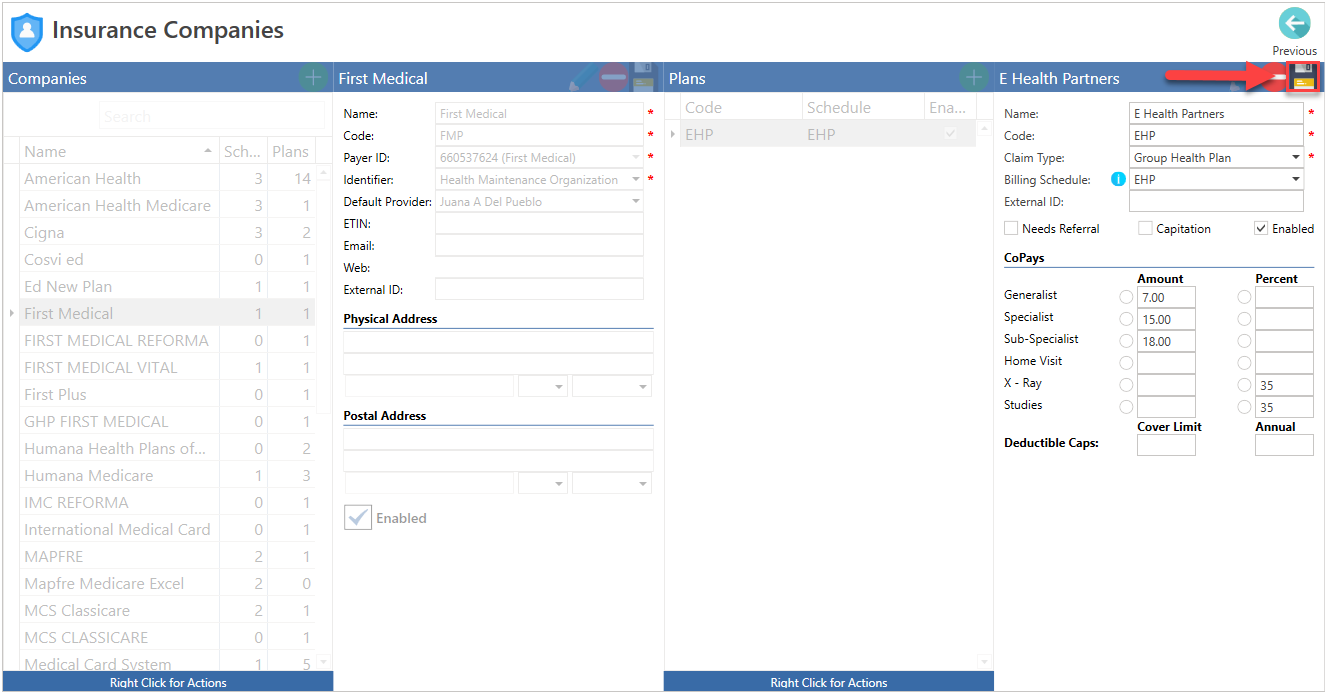
Task: Select the Mapfre Medicare Excel row
Action: pyautogui.click(x=168, y=583)
